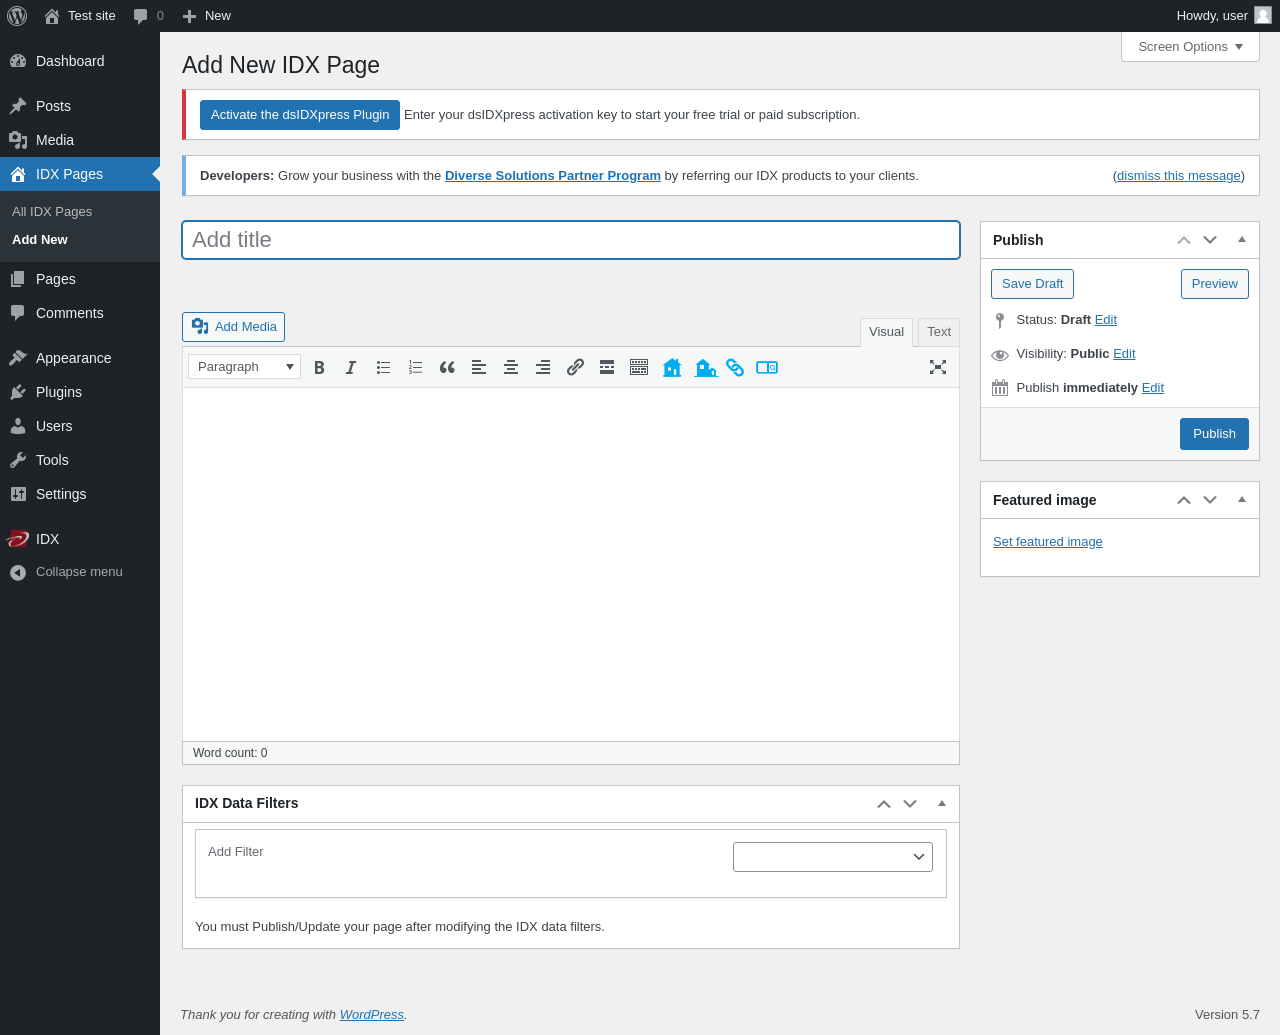Image resolution: width=1280 pixels, height=1035 pixels.
Task: Switch to the Visual editor tab
Action: coord(886,332)
